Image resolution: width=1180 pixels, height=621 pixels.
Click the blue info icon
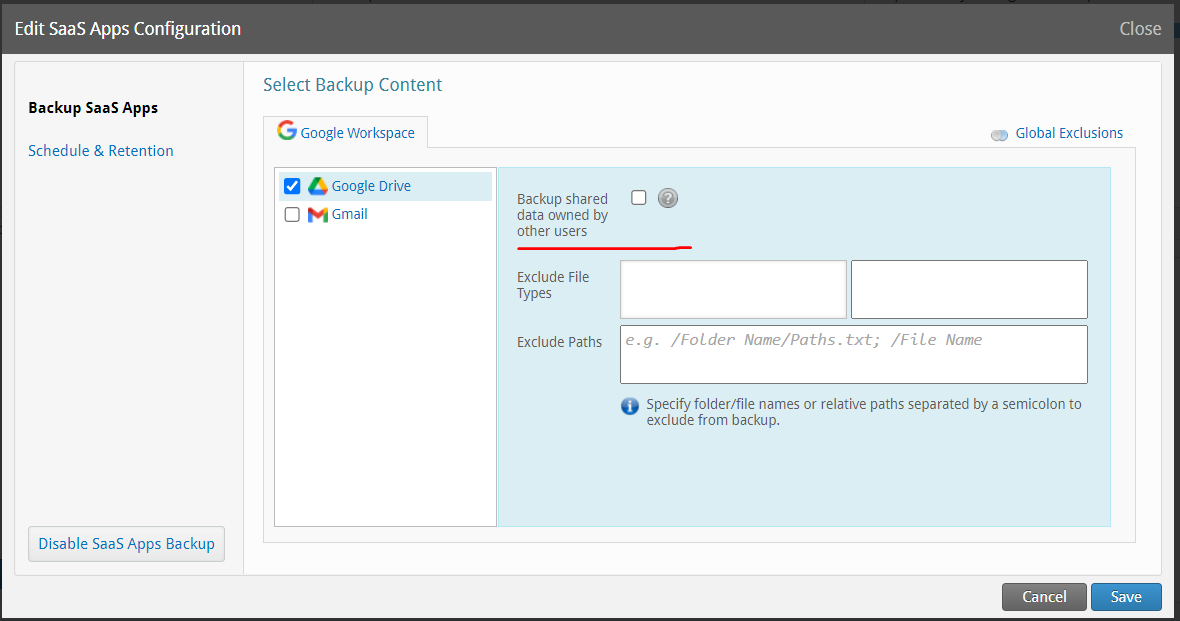pos(630,406)
